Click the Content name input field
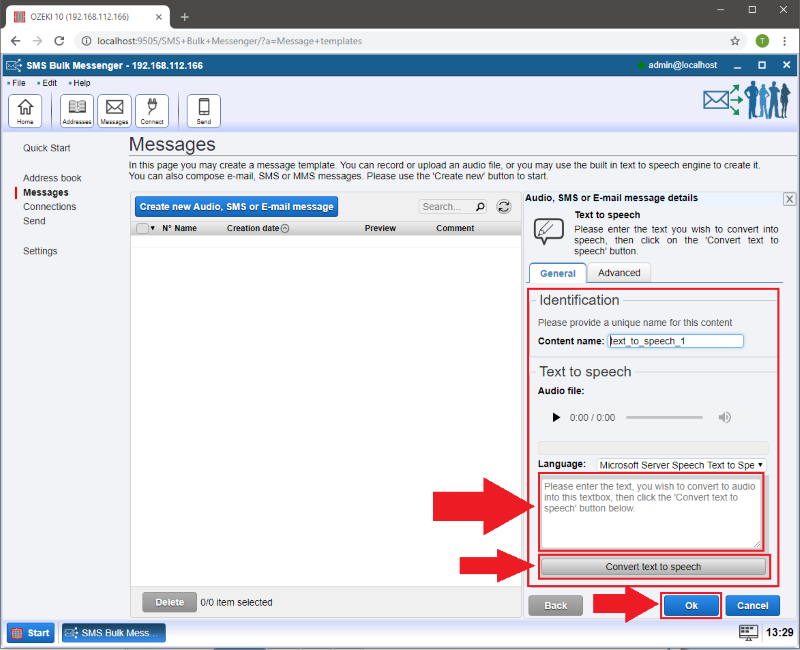The image size is (800, 650). point(676,341)
